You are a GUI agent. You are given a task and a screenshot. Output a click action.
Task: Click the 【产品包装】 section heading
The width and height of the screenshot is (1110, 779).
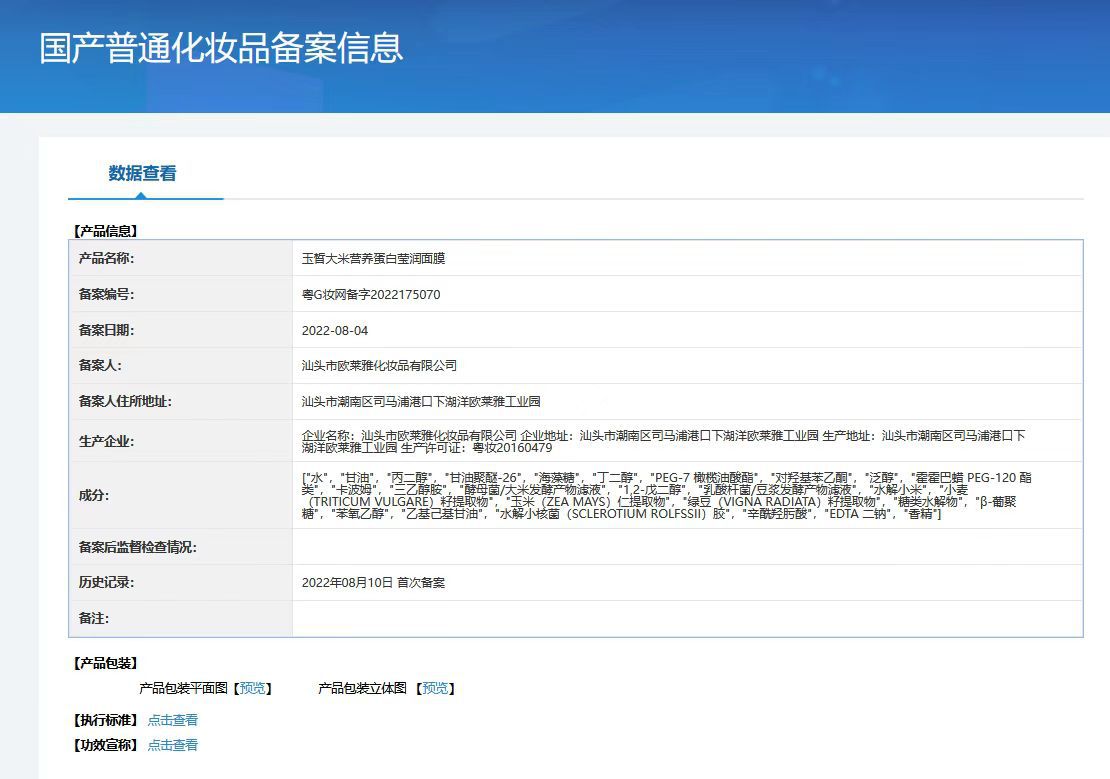tap(105, 664)
